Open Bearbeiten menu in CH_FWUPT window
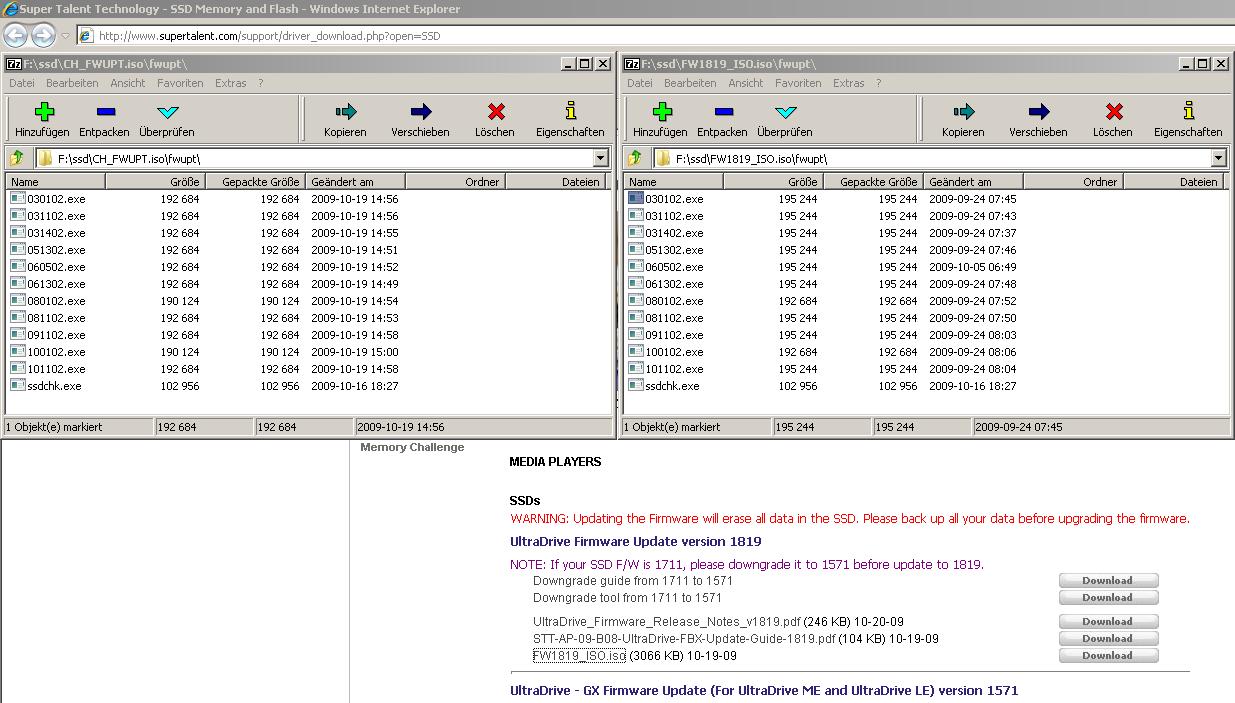Screen dimensions: 1235x703 72,83
